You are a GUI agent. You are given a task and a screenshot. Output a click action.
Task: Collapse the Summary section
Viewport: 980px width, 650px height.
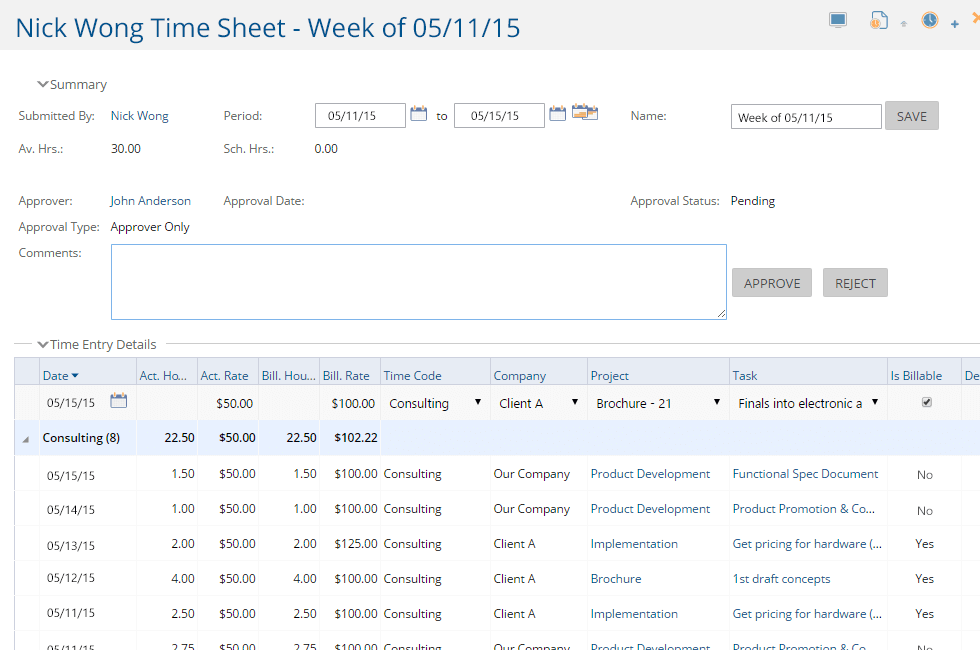click(43, 84)
